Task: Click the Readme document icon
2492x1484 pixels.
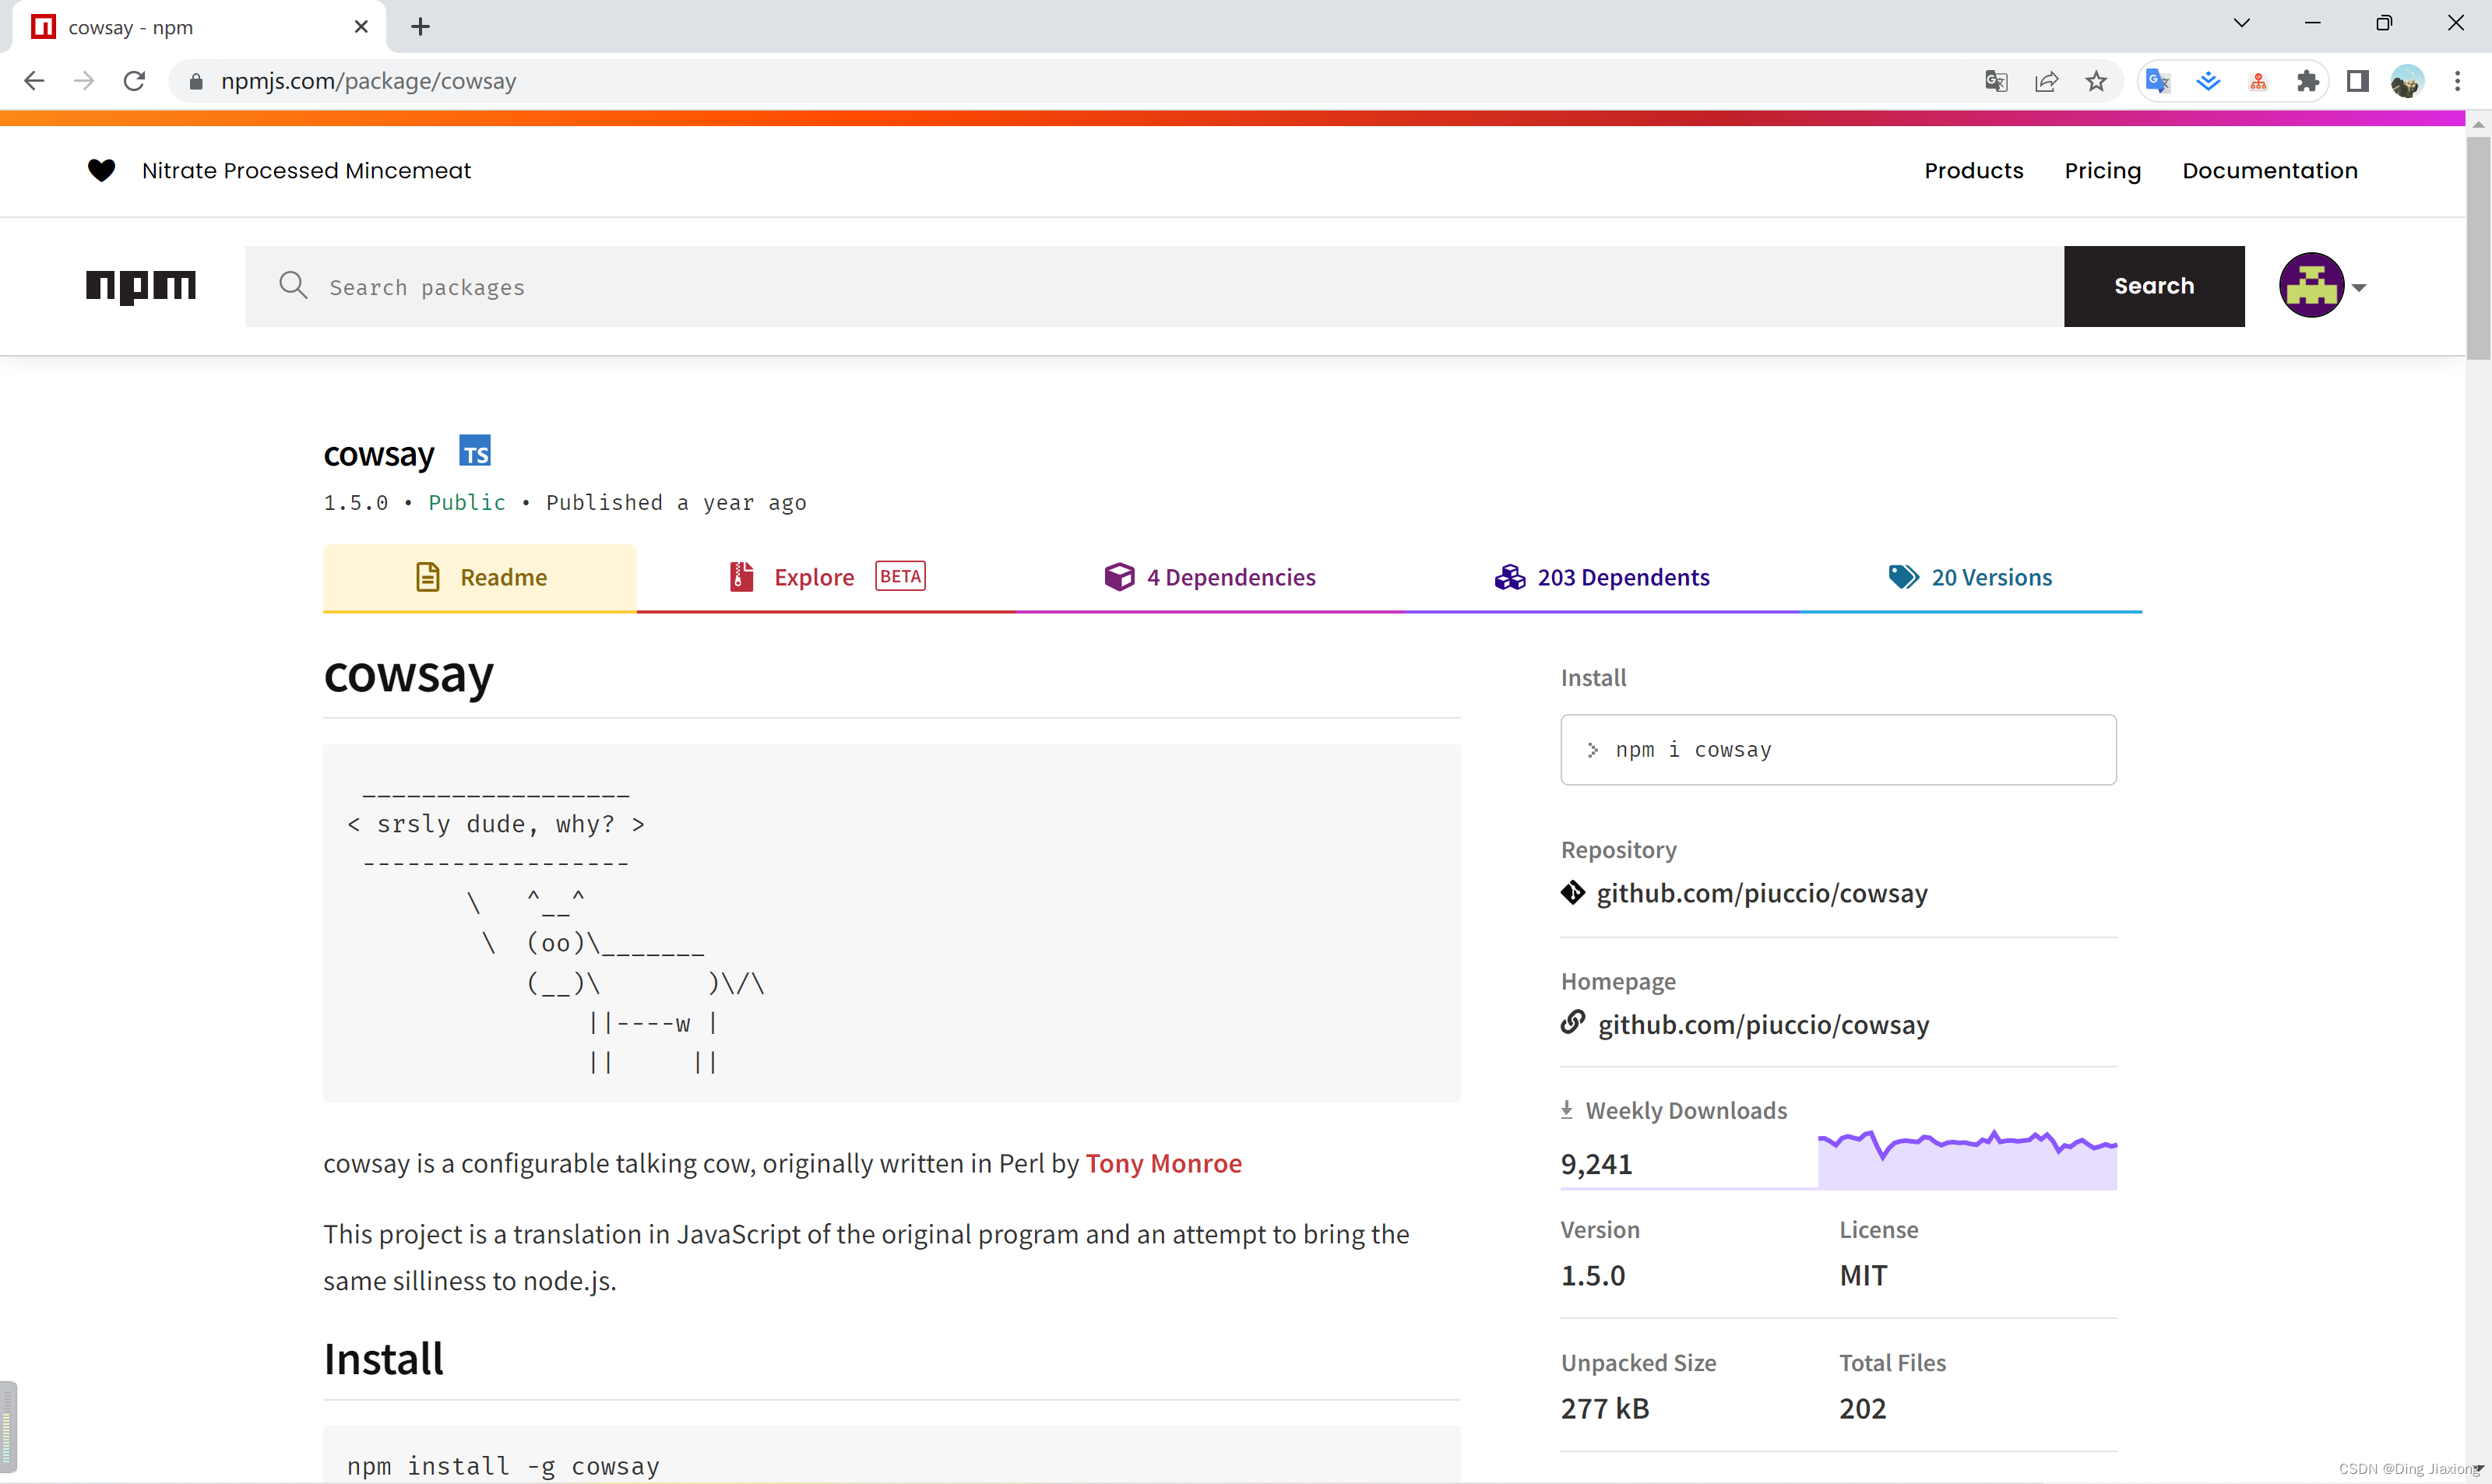Action: [428, 577]
